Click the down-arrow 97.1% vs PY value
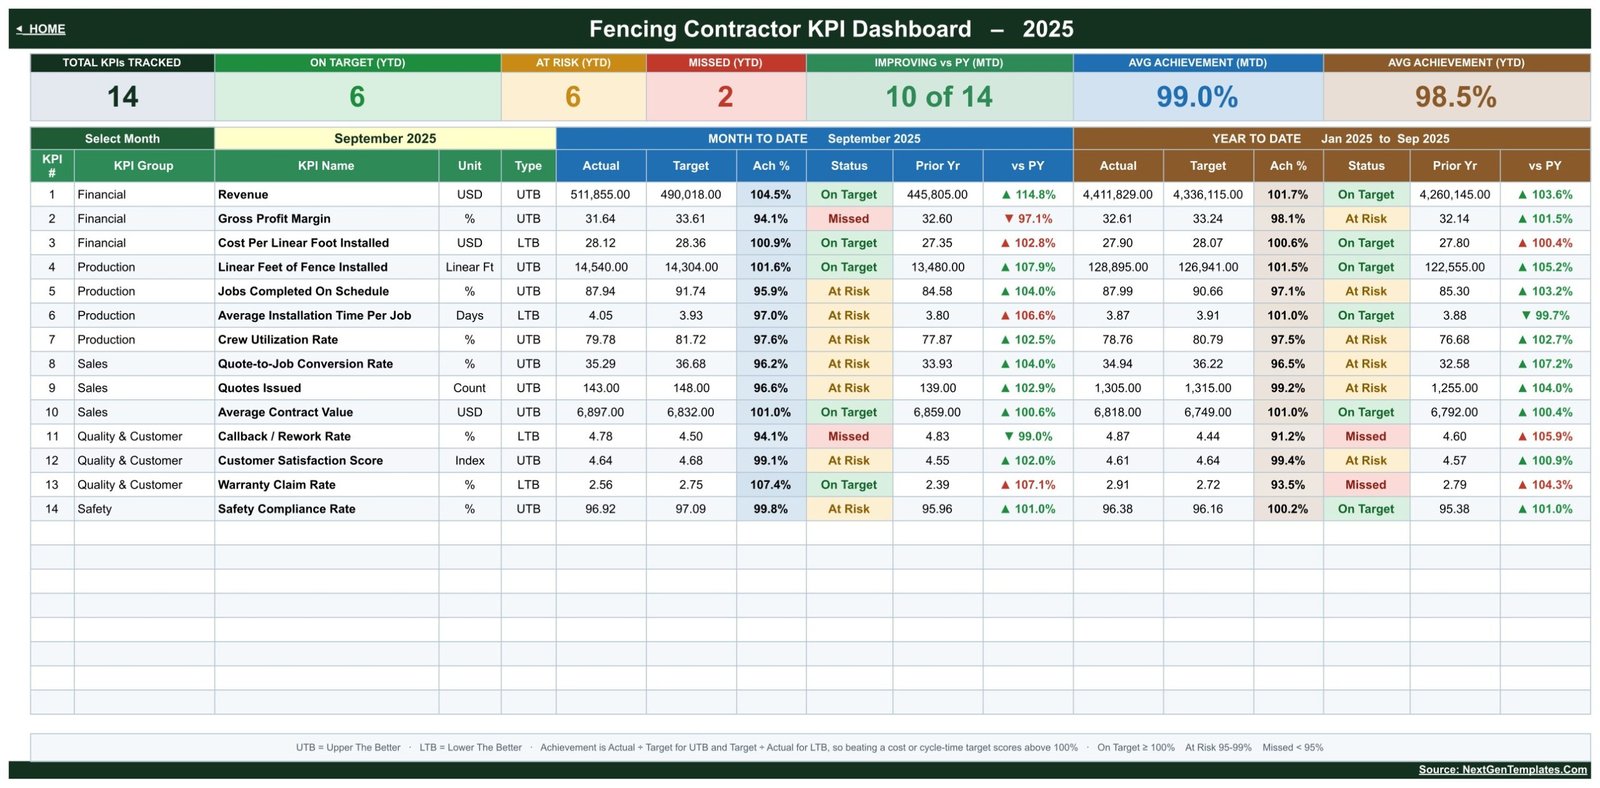This screenshot has height=788, width=1600. 1028,219
